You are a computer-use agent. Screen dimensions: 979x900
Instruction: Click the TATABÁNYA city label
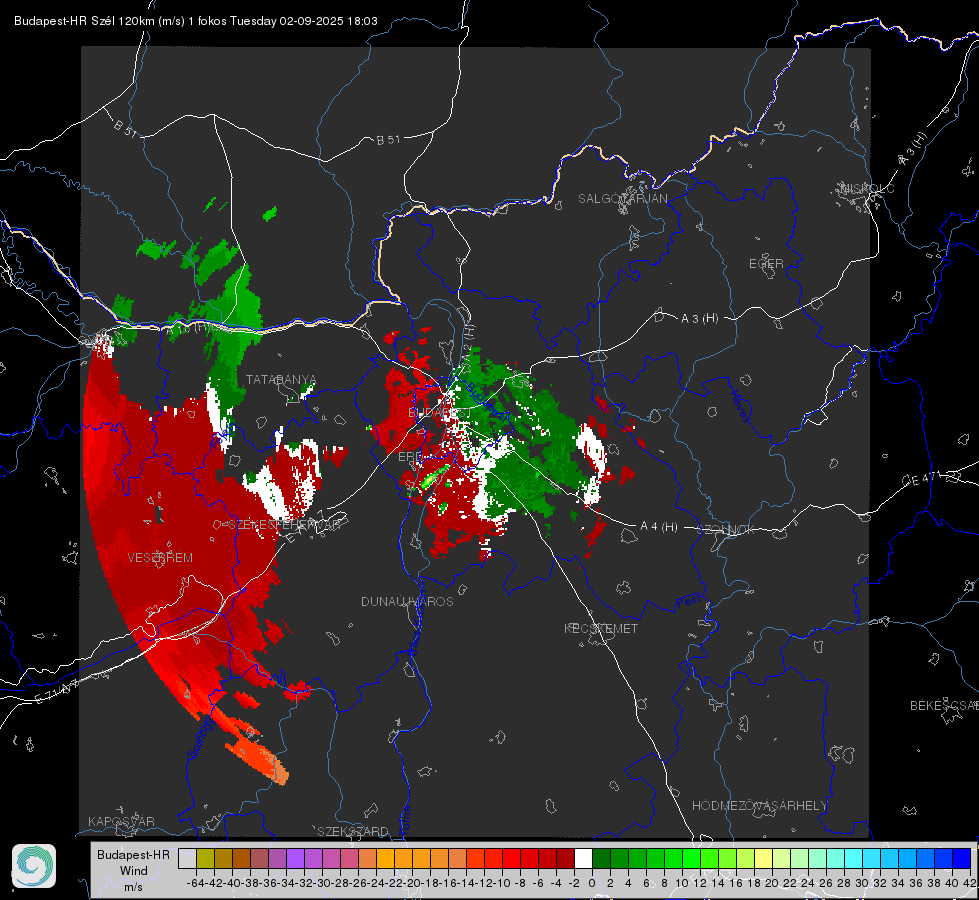[281, 380]
